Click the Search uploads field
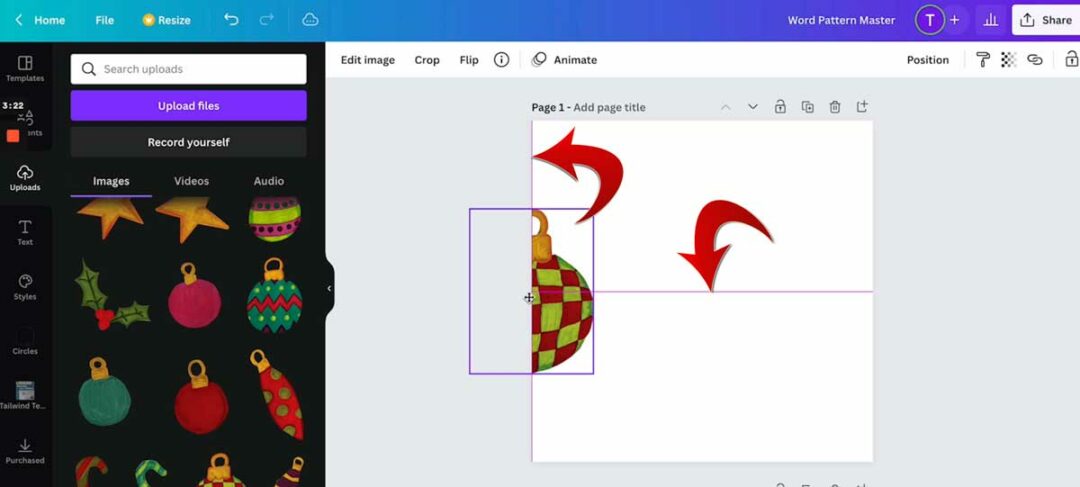The image size is (1080, 487). pyautogui.click(x=188, y=69)
